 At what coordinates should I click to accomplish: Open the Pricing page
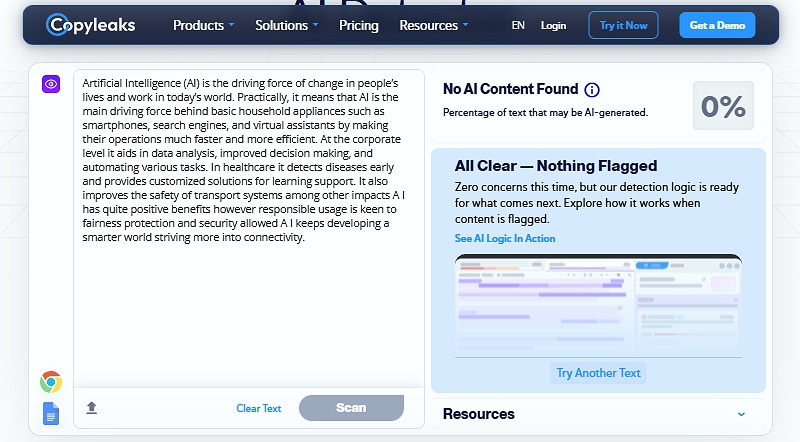pos(359,25)
